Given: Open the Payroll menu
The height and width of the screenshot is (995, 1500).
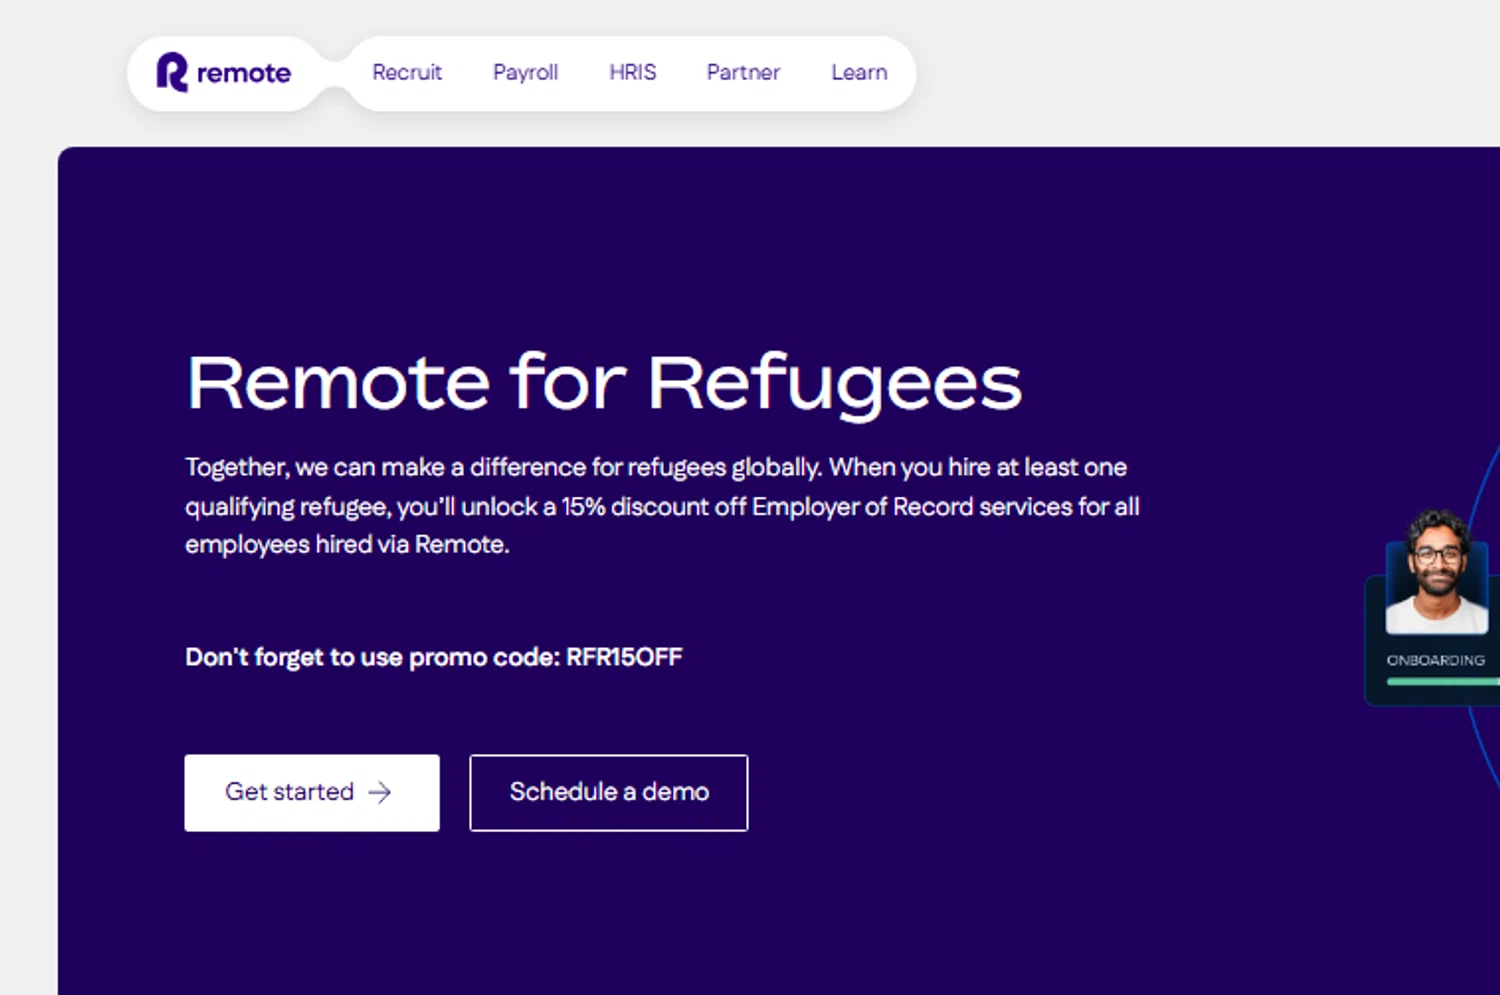Looking at the screenshot, I should [x=525, y=72].
